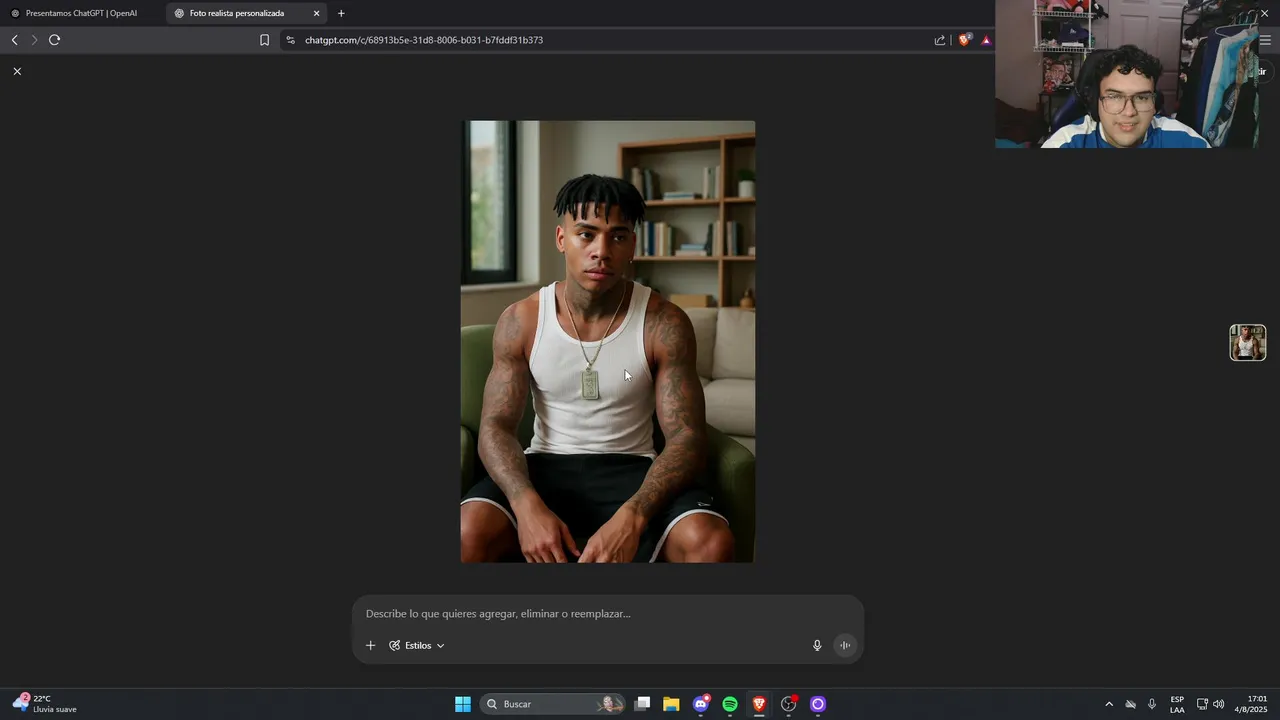Open the Brave hamburger menu
The width and height of the screenshot is (1280, 720).
click(1265, 40)
